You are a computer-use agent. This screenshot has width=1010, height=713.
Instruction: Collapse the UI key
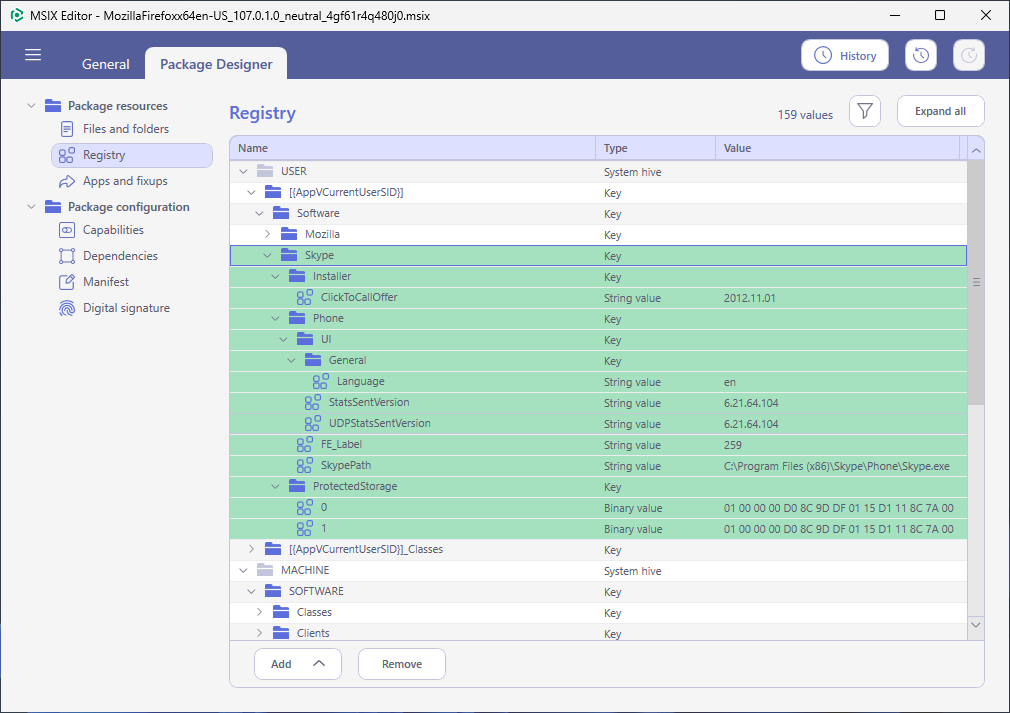[283, 339]
